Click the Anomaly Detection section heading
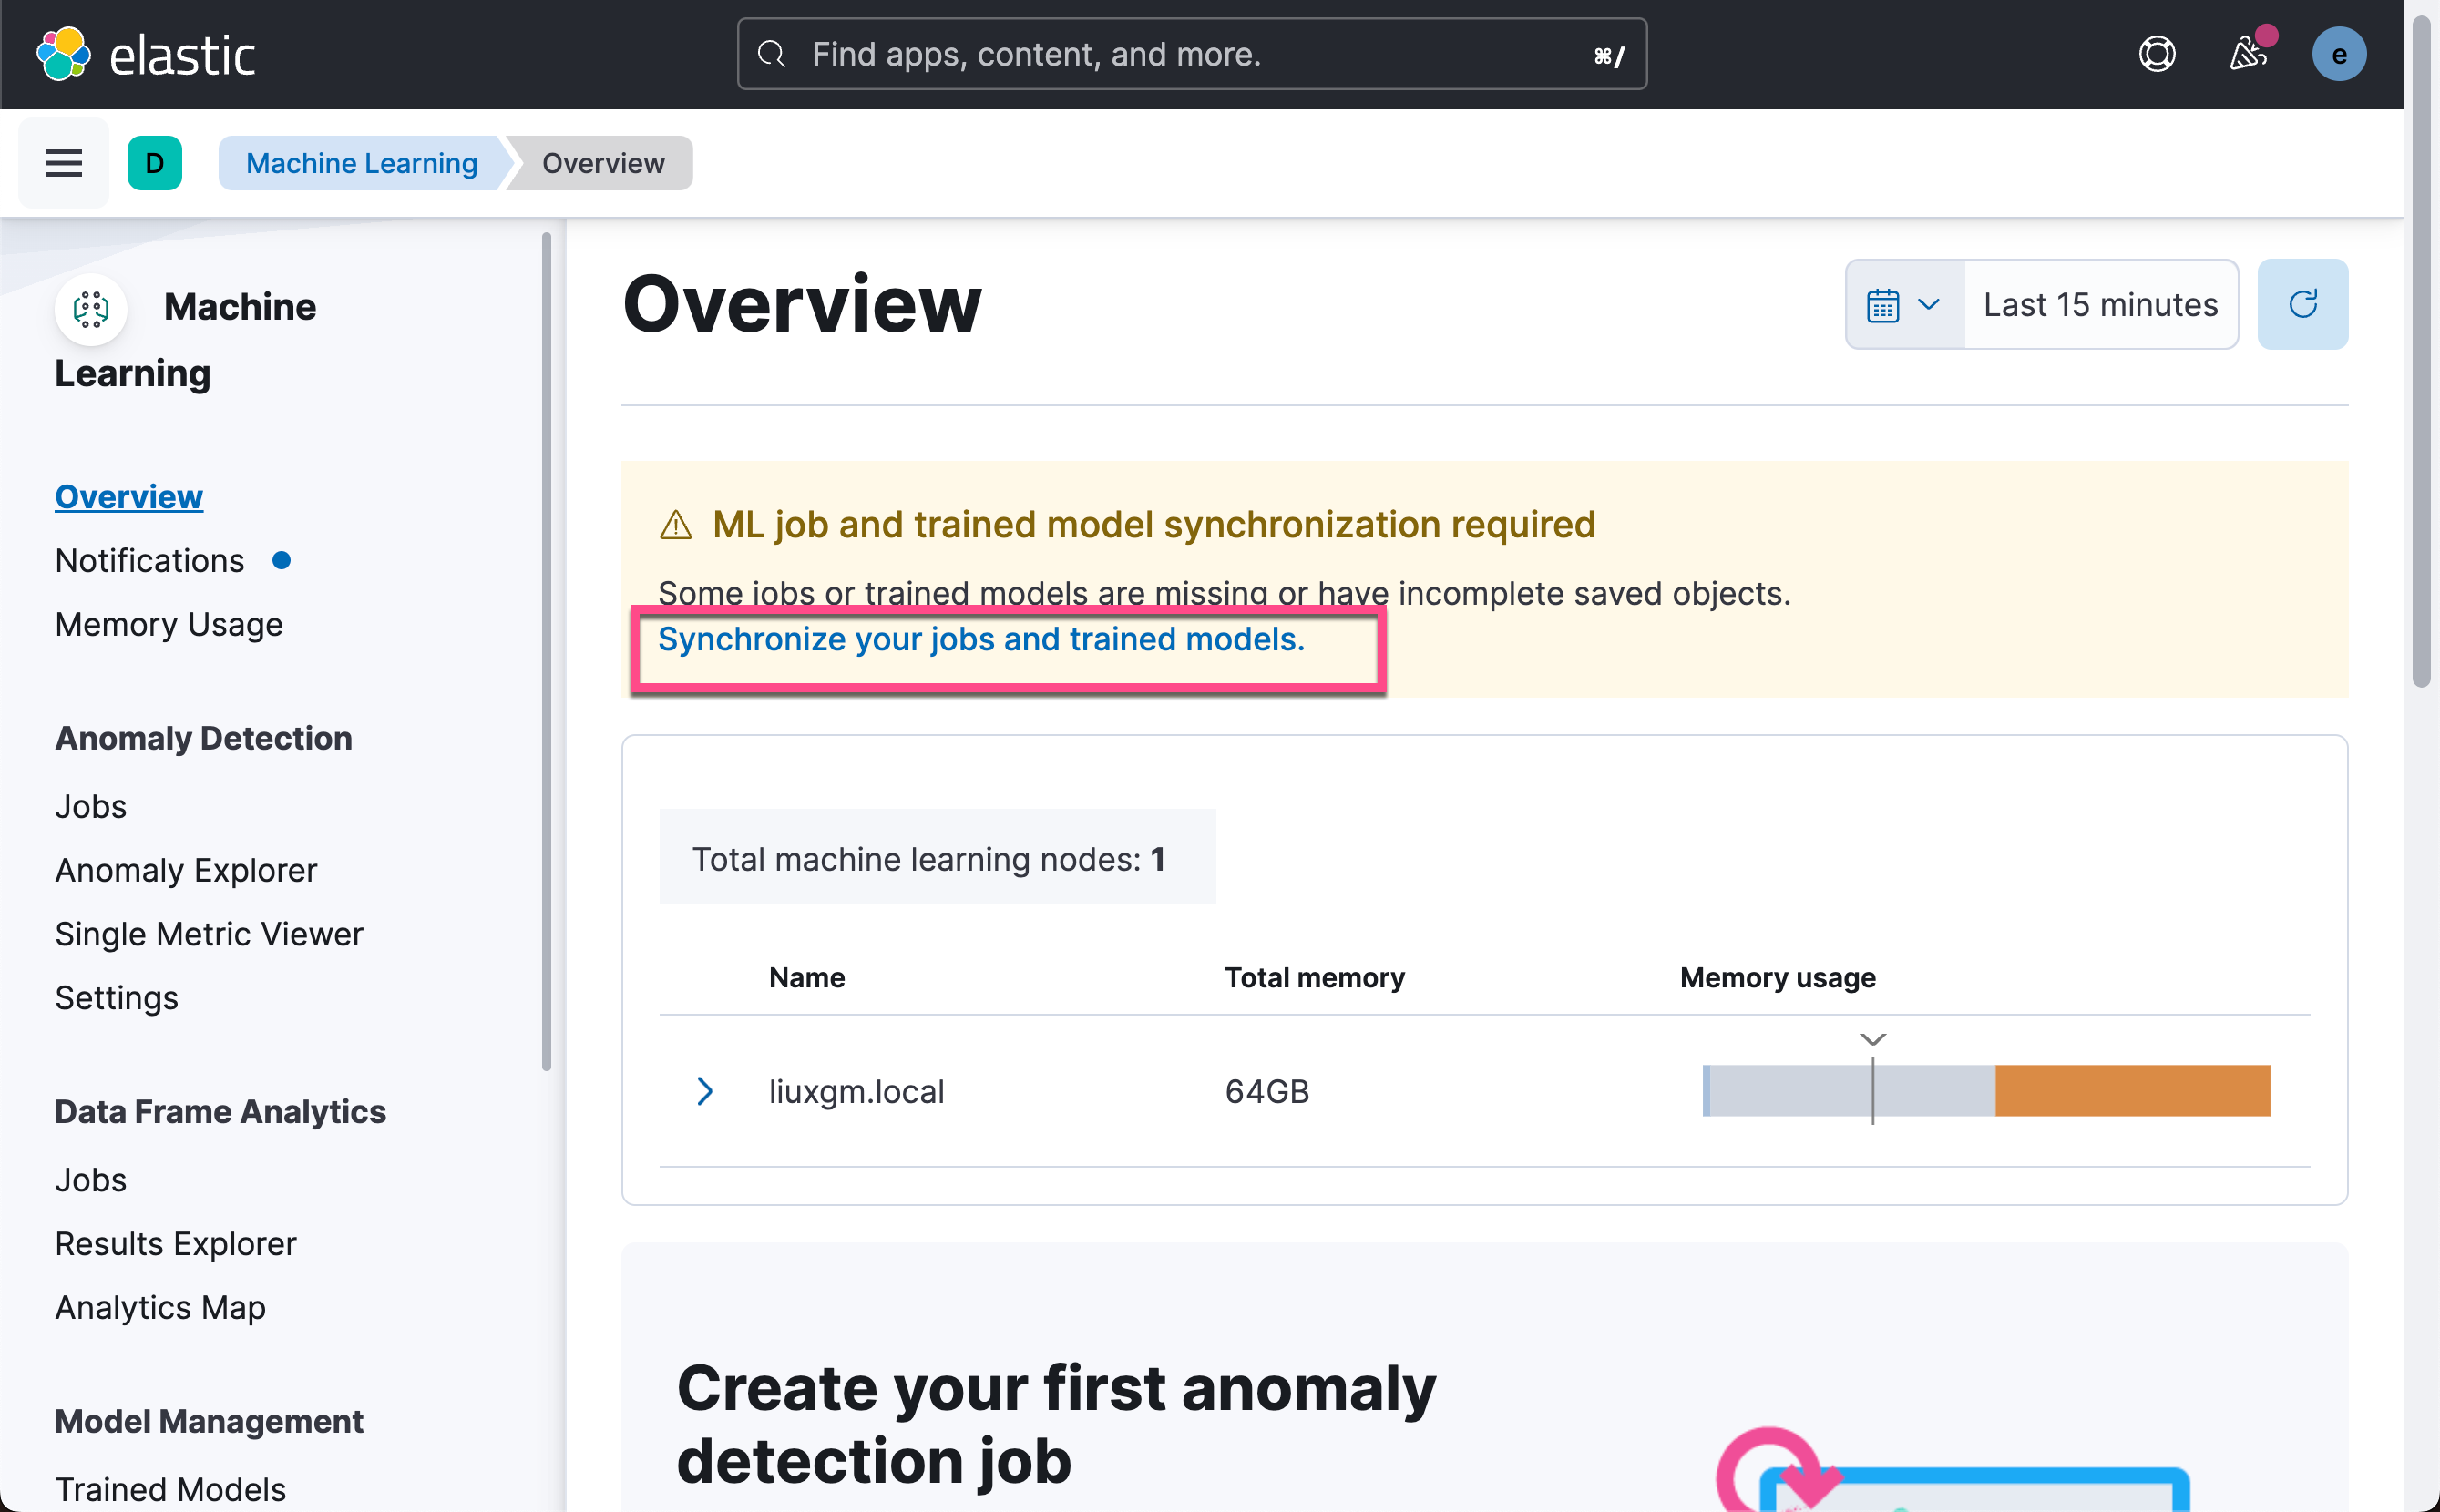The image size is (2440, 1512). click(204, 738)
